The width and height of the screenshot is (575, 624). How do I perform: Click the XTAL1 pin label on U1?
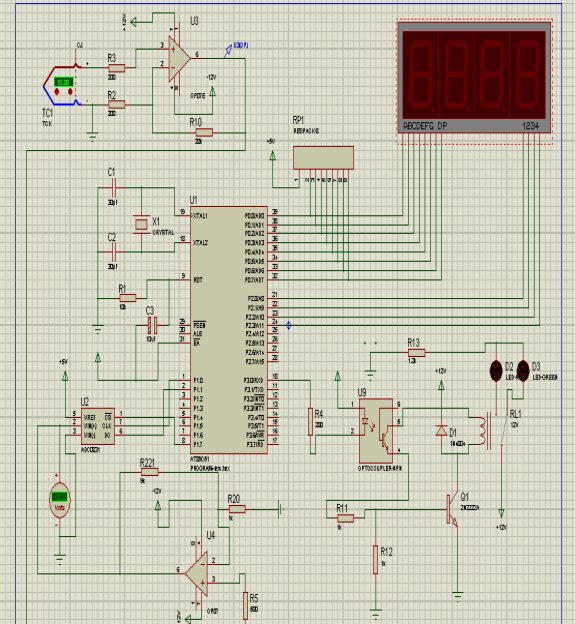point(200,216)
